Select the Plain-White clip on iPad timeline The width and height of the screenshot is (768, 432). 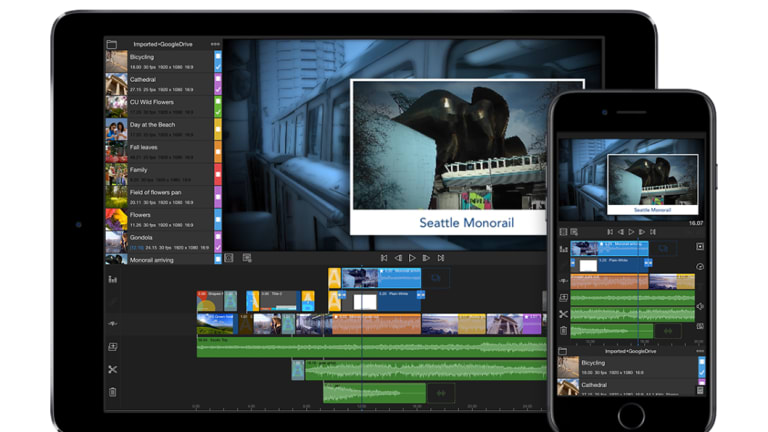click(383, 301)
